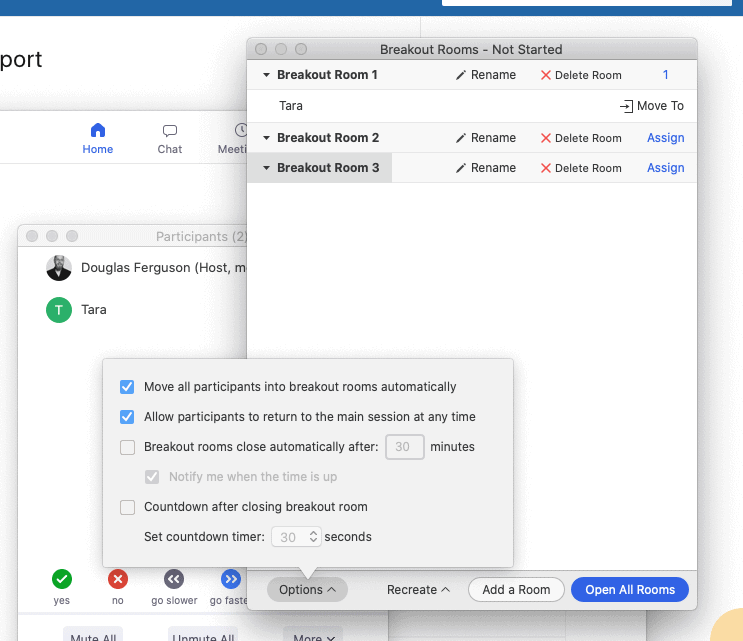Expand the Recreate menu
Screen dimensions: 743x641
[418, 590]
